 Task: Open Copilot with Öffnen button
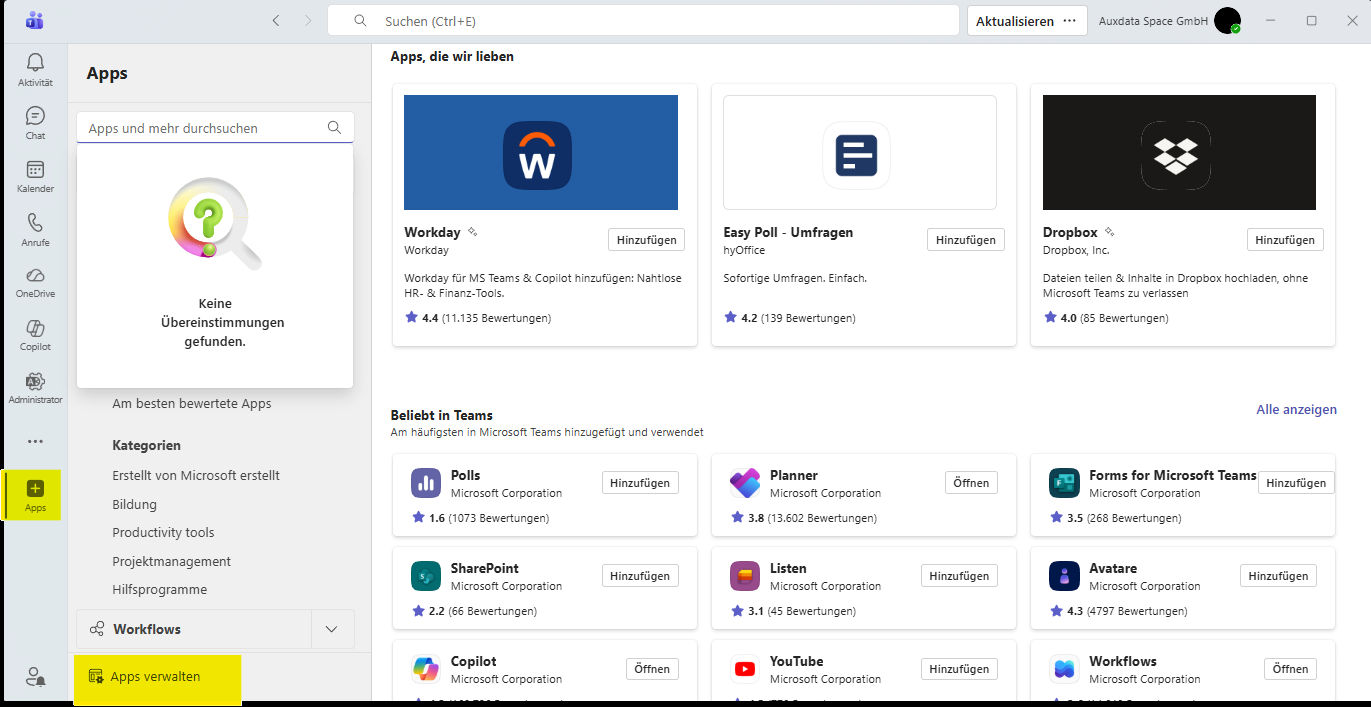coord(652,669)
